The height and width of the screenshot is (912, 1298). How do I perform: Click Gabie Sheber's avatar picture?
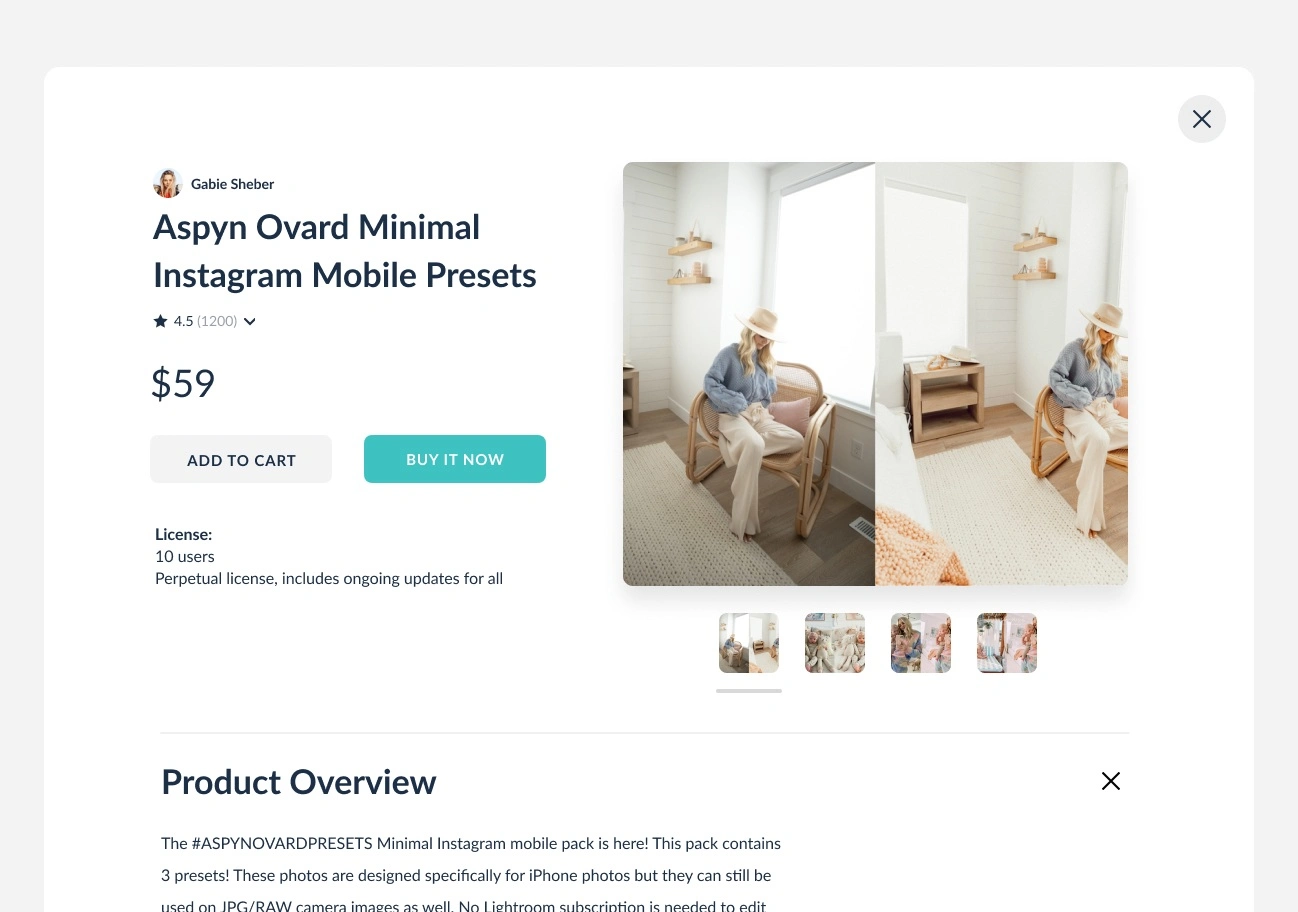click(167, 184)
